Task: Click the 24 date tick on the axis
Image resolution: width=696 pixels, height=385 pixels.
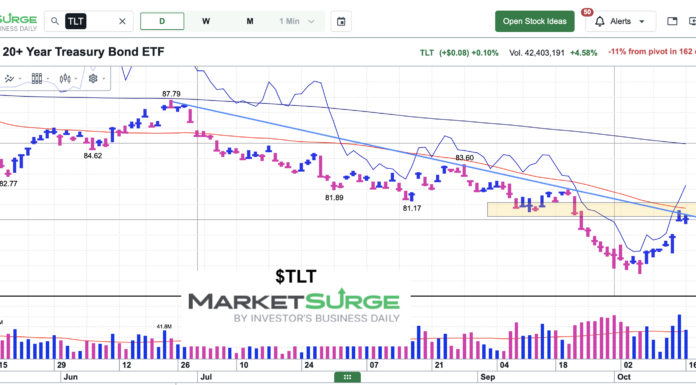Action: 309,365
